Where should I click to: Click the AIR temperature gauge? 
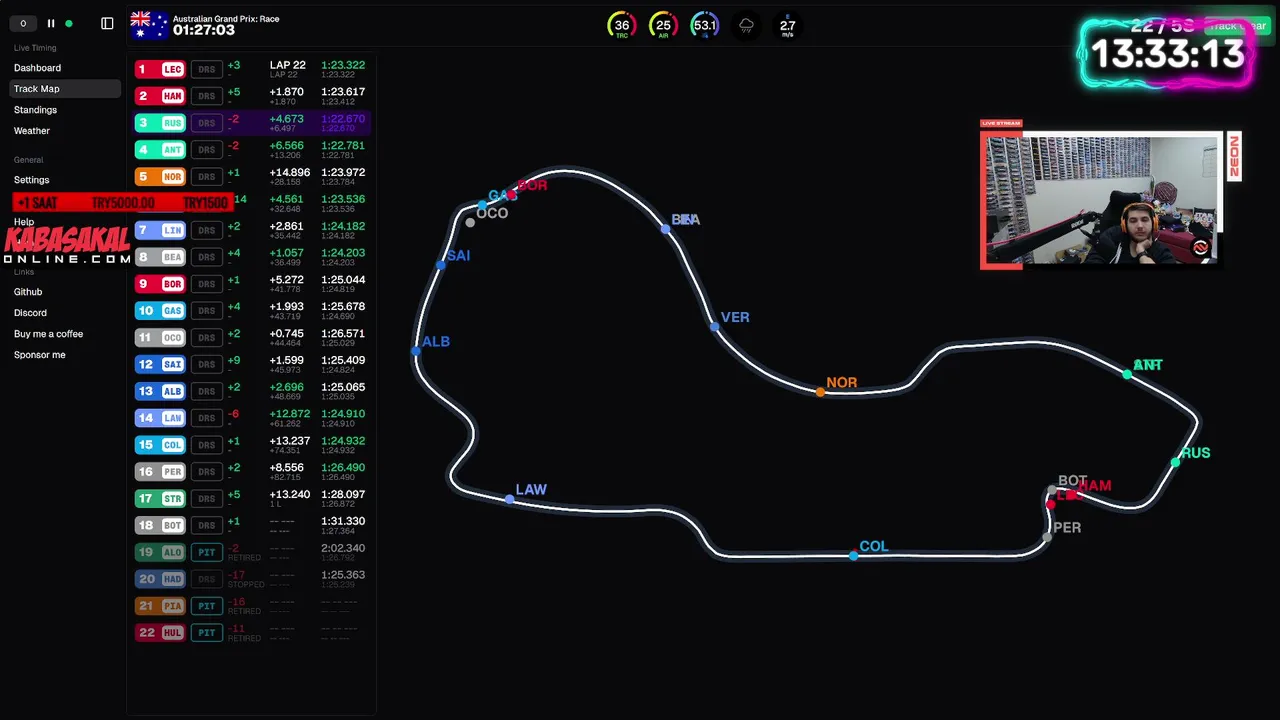pos(663,26)
